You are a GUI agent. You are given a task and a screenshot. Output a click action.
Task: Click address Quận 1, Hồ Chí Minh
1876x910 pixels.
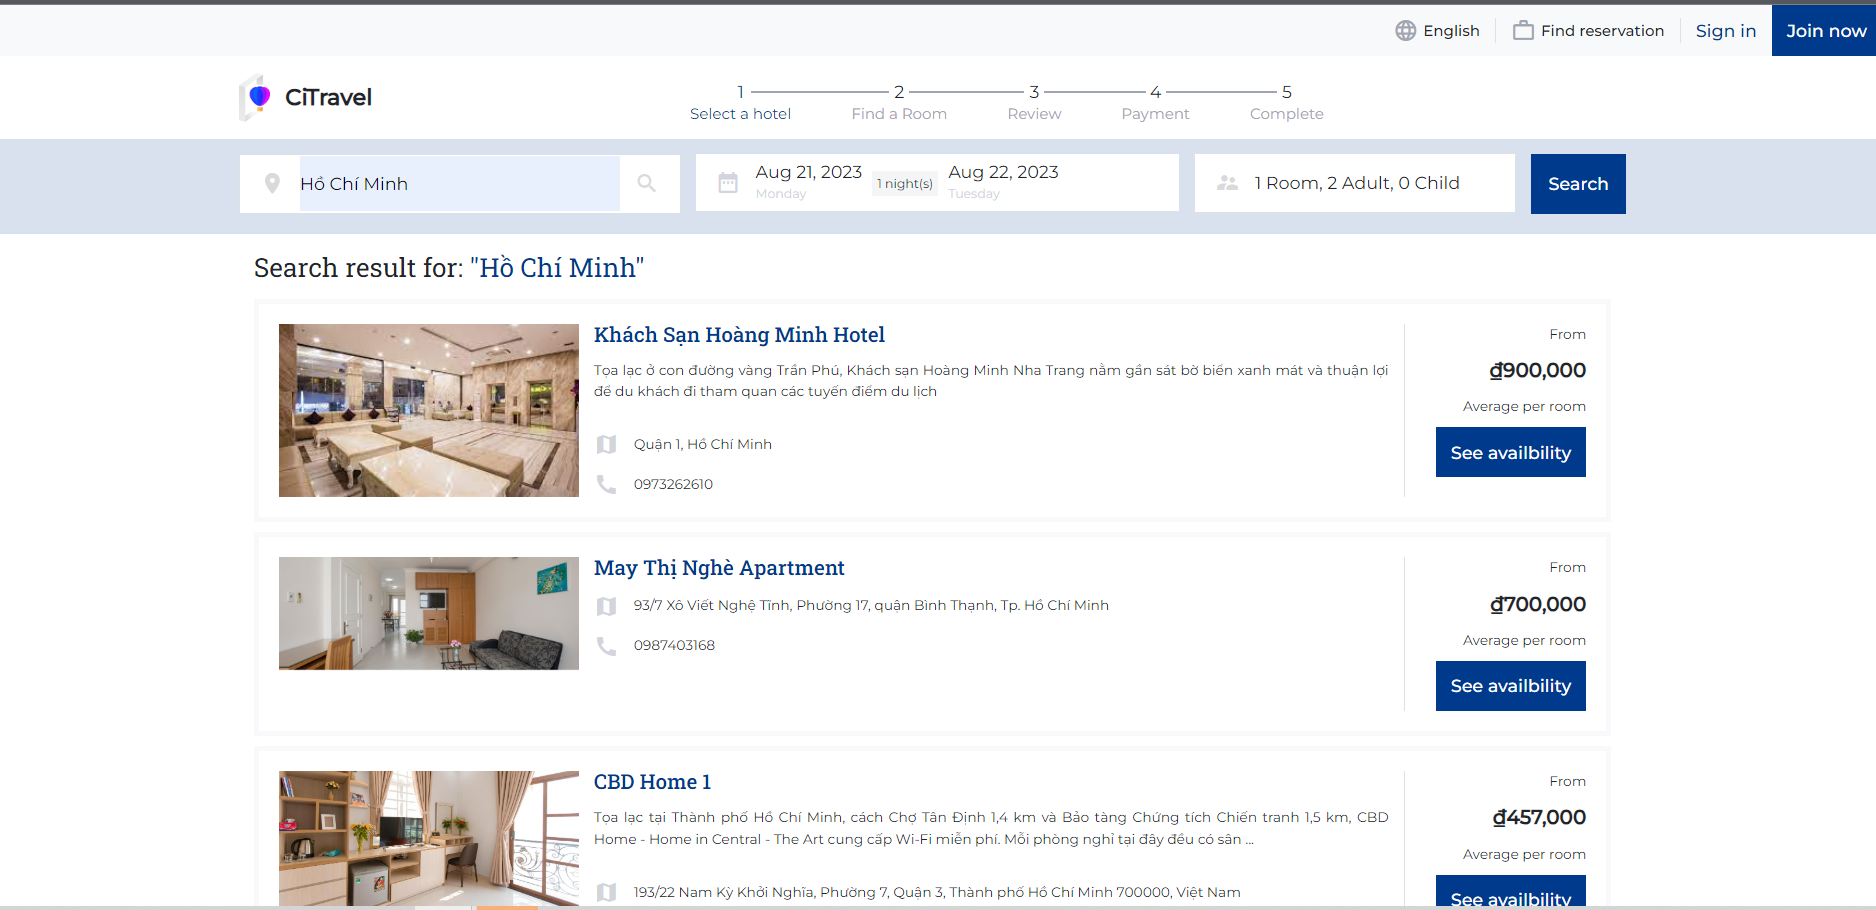702,444
